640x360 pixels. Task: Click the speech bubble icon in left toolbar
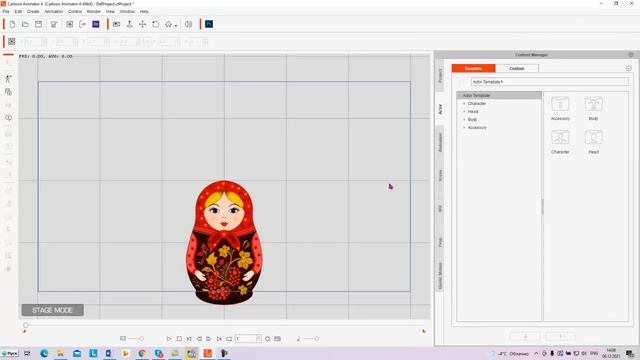pyautogui.click(x=8, y=118)
